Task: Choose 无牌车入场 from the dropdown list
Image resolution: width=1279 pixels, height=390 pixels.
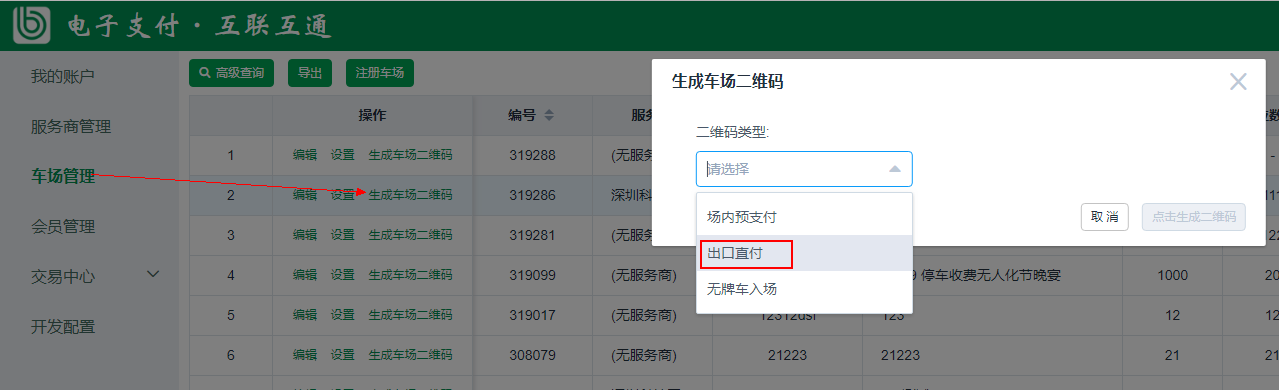Action: click(x=804, y=289)
